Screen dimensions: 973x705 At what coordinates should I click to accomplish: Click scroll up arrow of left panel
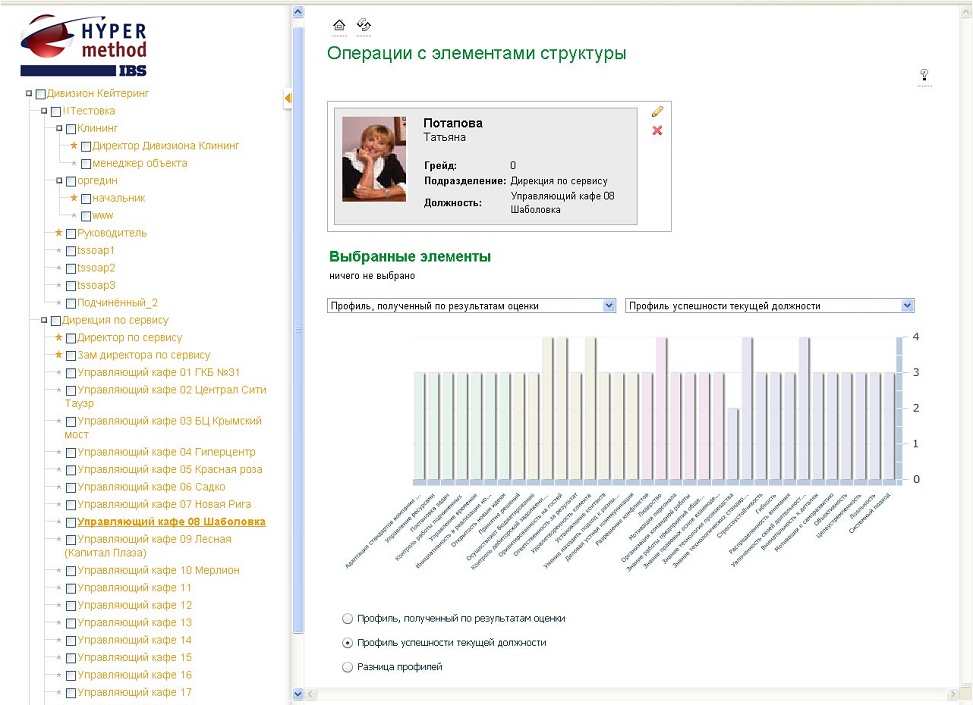(298, 12)
